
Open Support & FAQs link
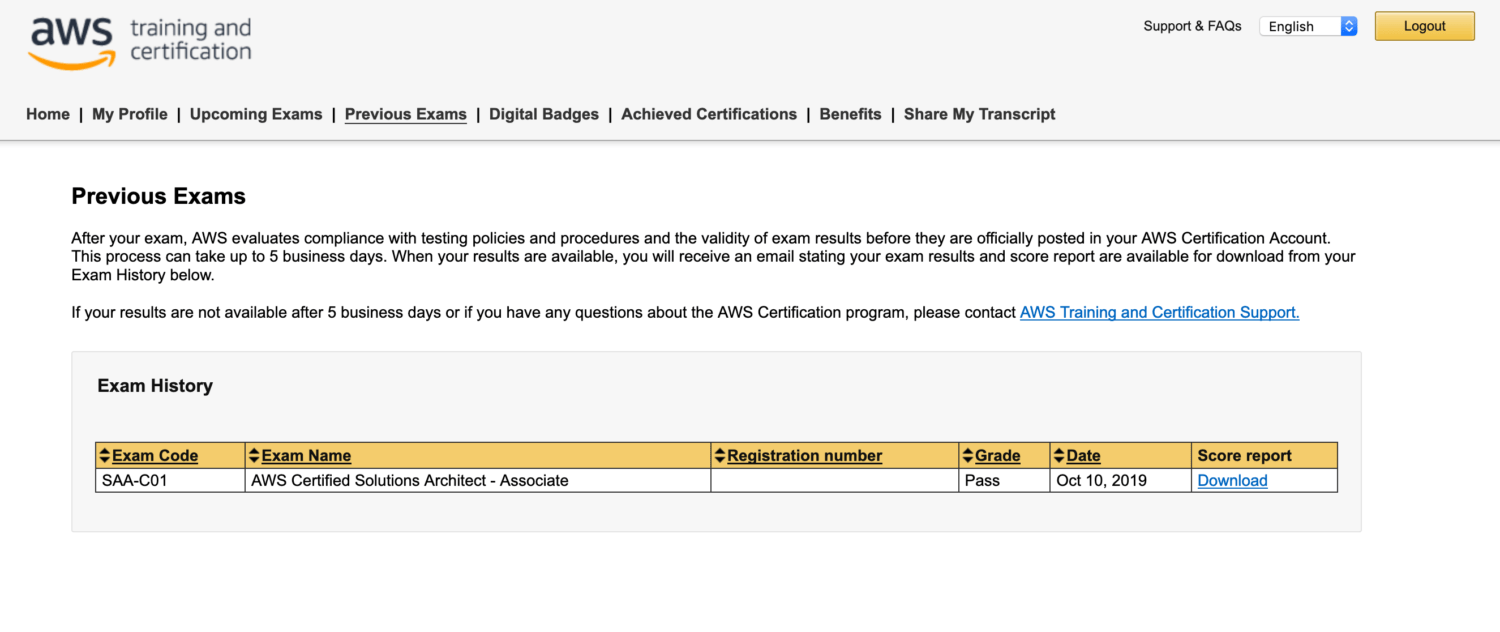[1192, 26]
